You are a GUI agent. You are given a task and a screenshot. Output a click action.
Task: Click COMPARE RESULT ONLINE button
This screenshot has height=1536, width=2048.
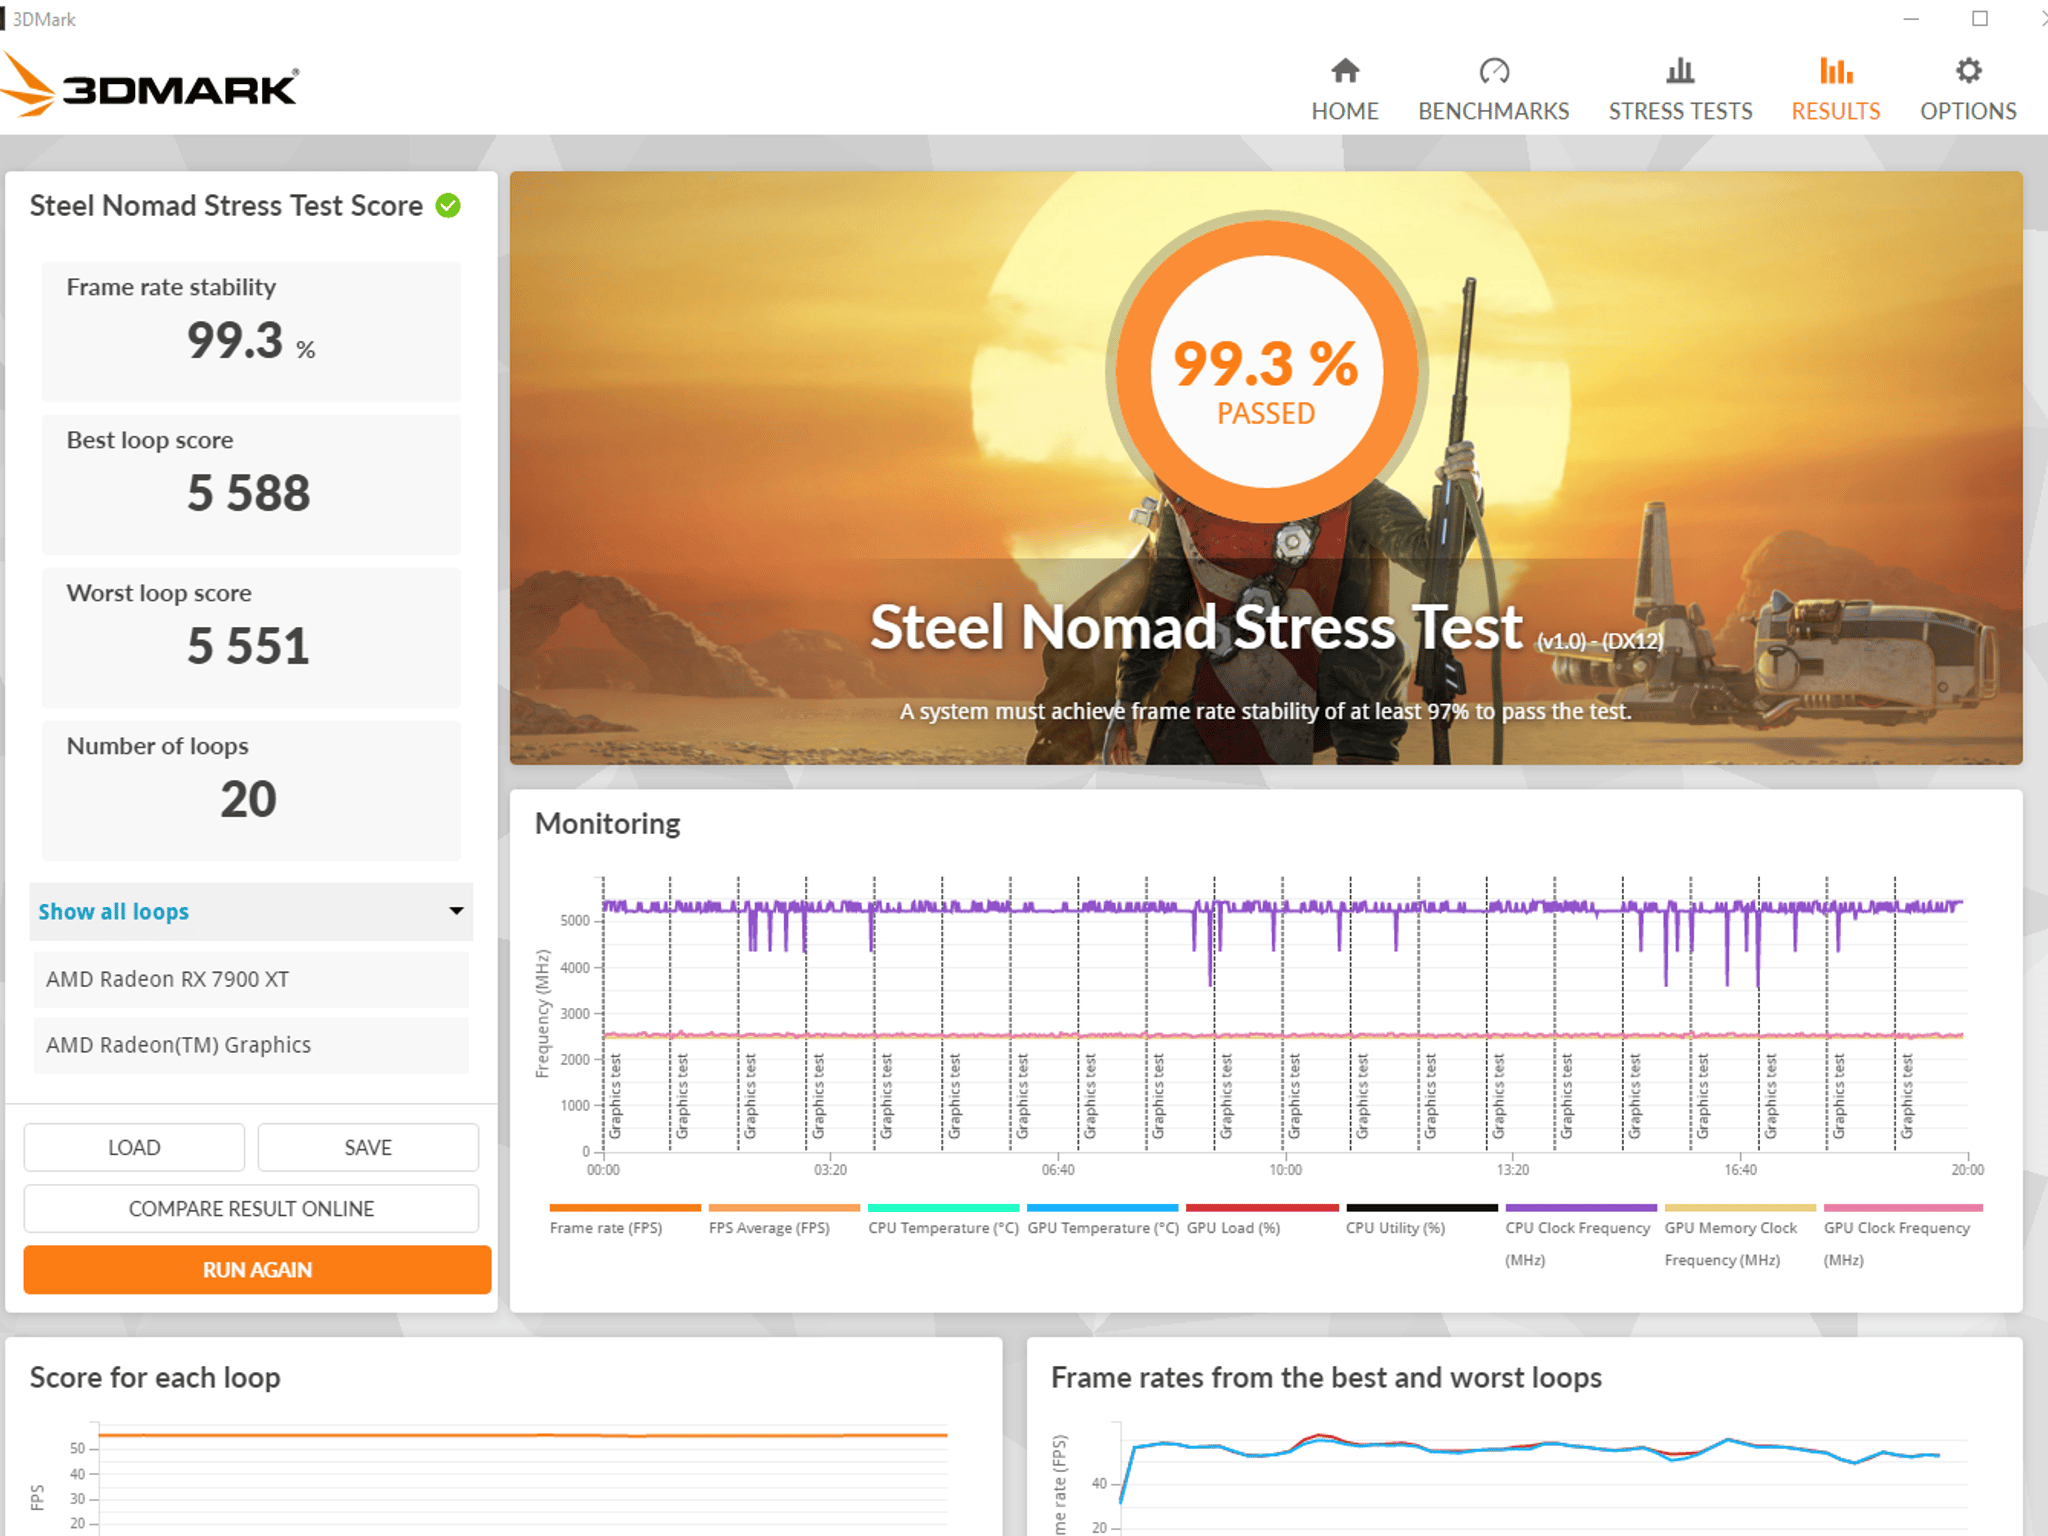point(251,1208)
